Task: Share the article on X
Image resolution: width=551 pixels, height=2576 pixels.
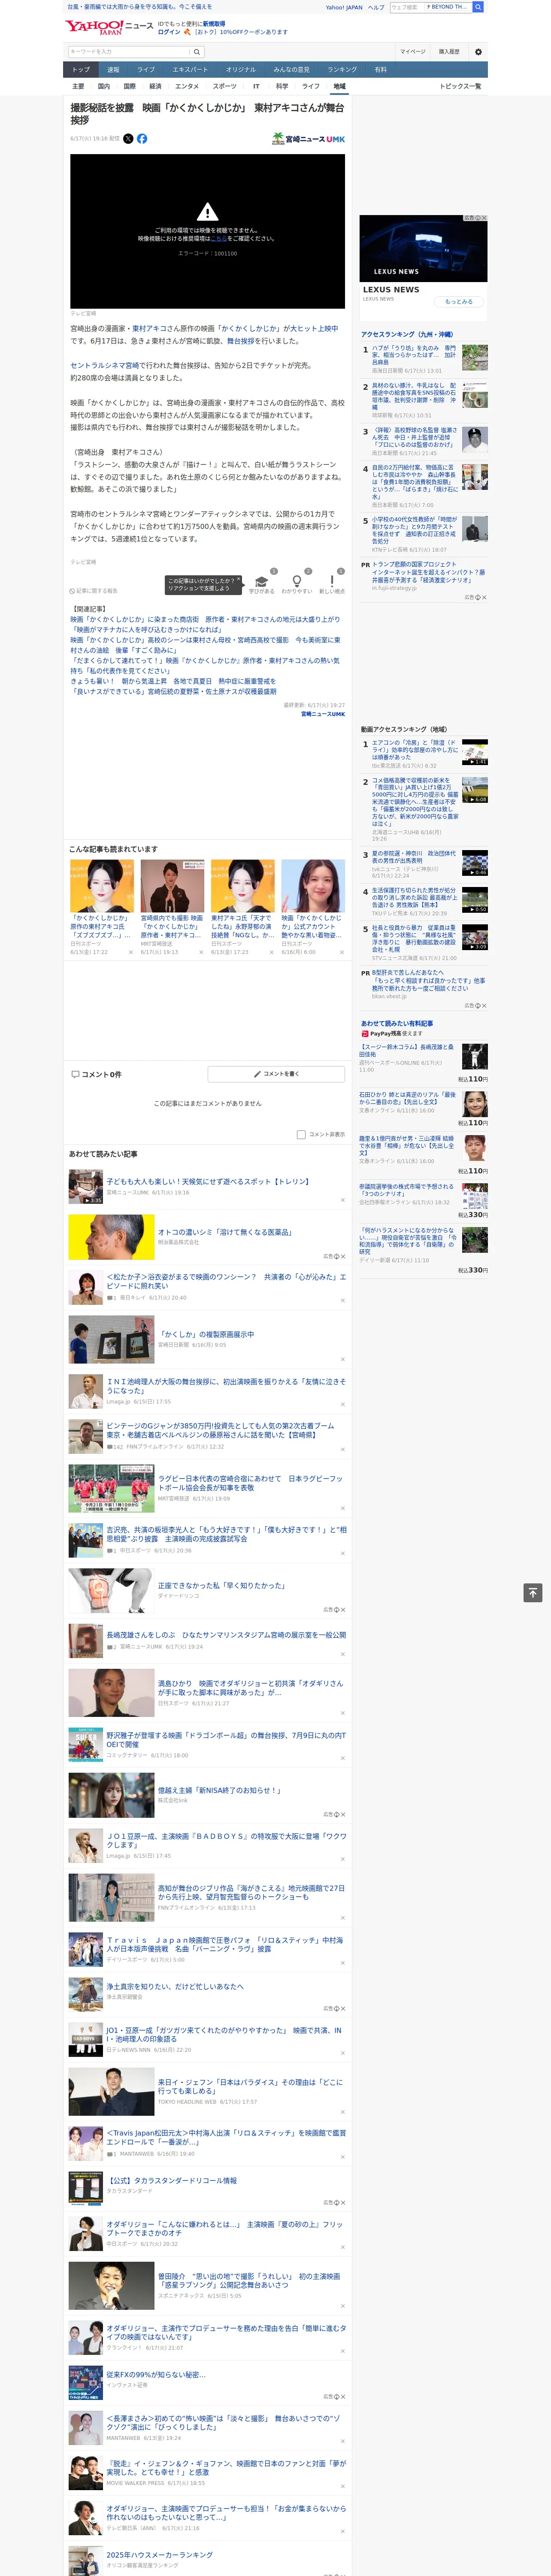Action: coord(128,139)
